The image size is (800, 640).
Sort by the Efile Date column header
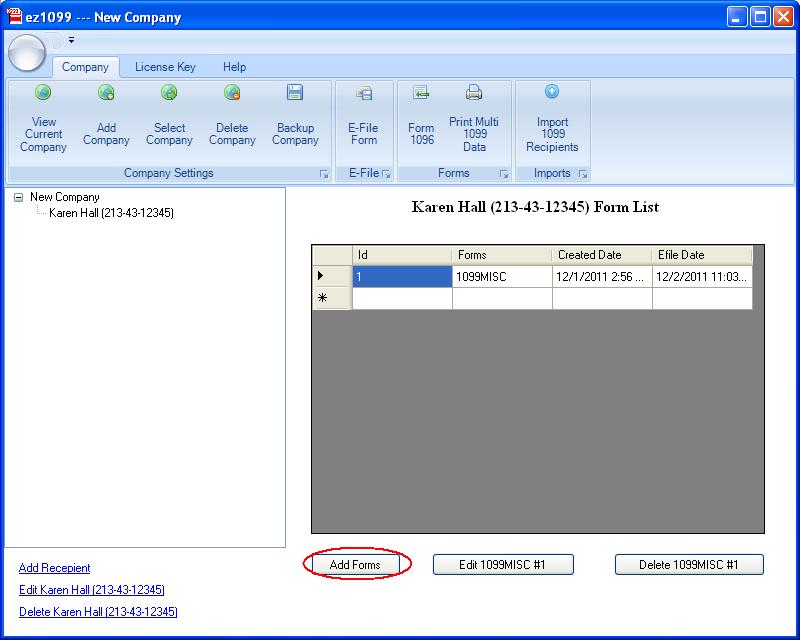click(702, 255)
